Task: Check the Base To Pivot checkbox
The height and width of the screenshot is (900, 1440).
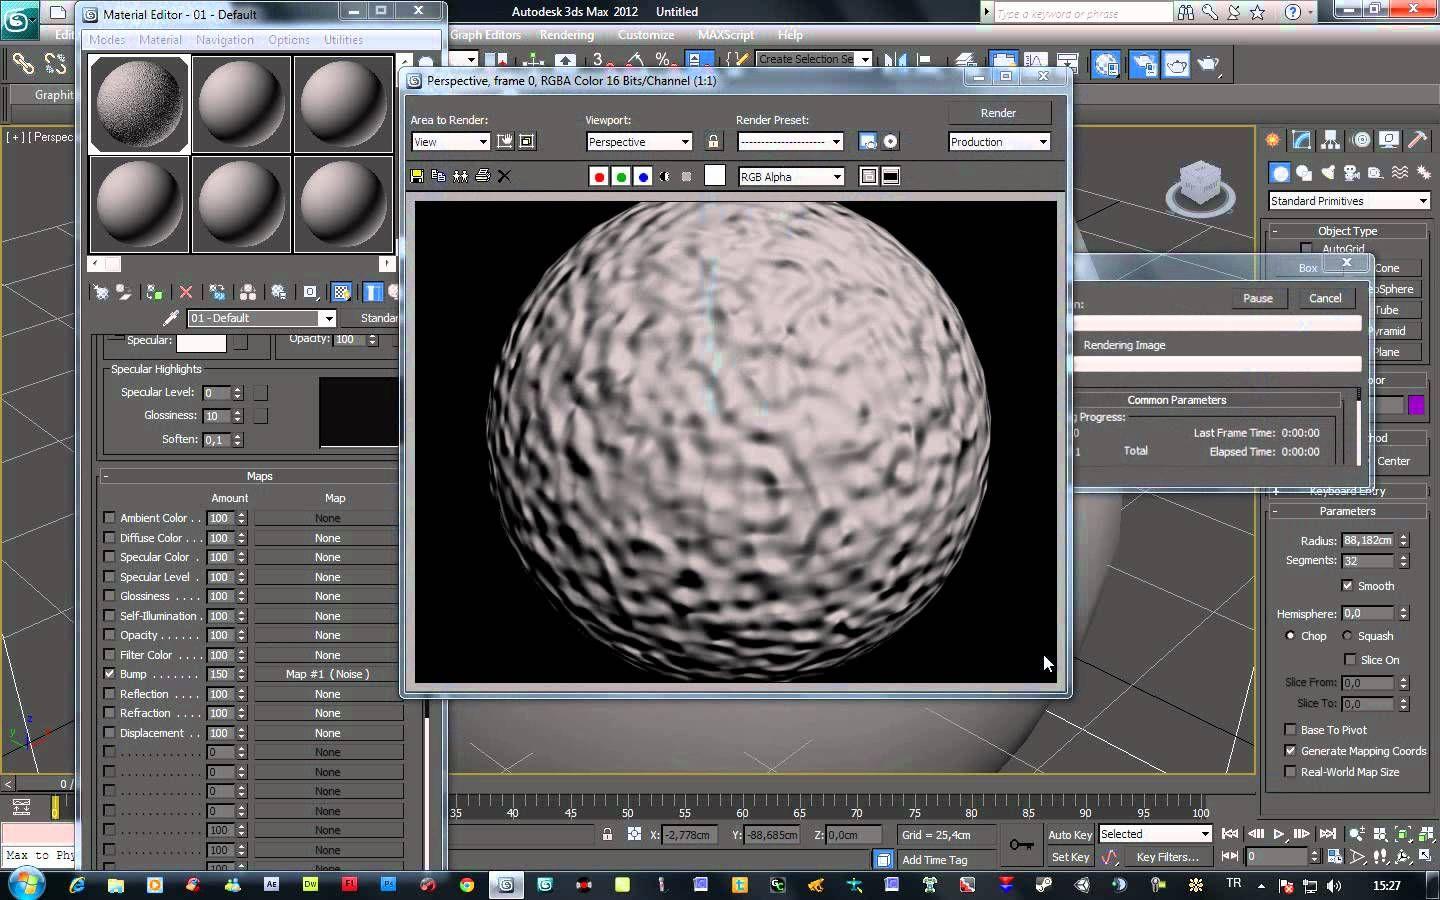Action: click(x=1290, y=730)
